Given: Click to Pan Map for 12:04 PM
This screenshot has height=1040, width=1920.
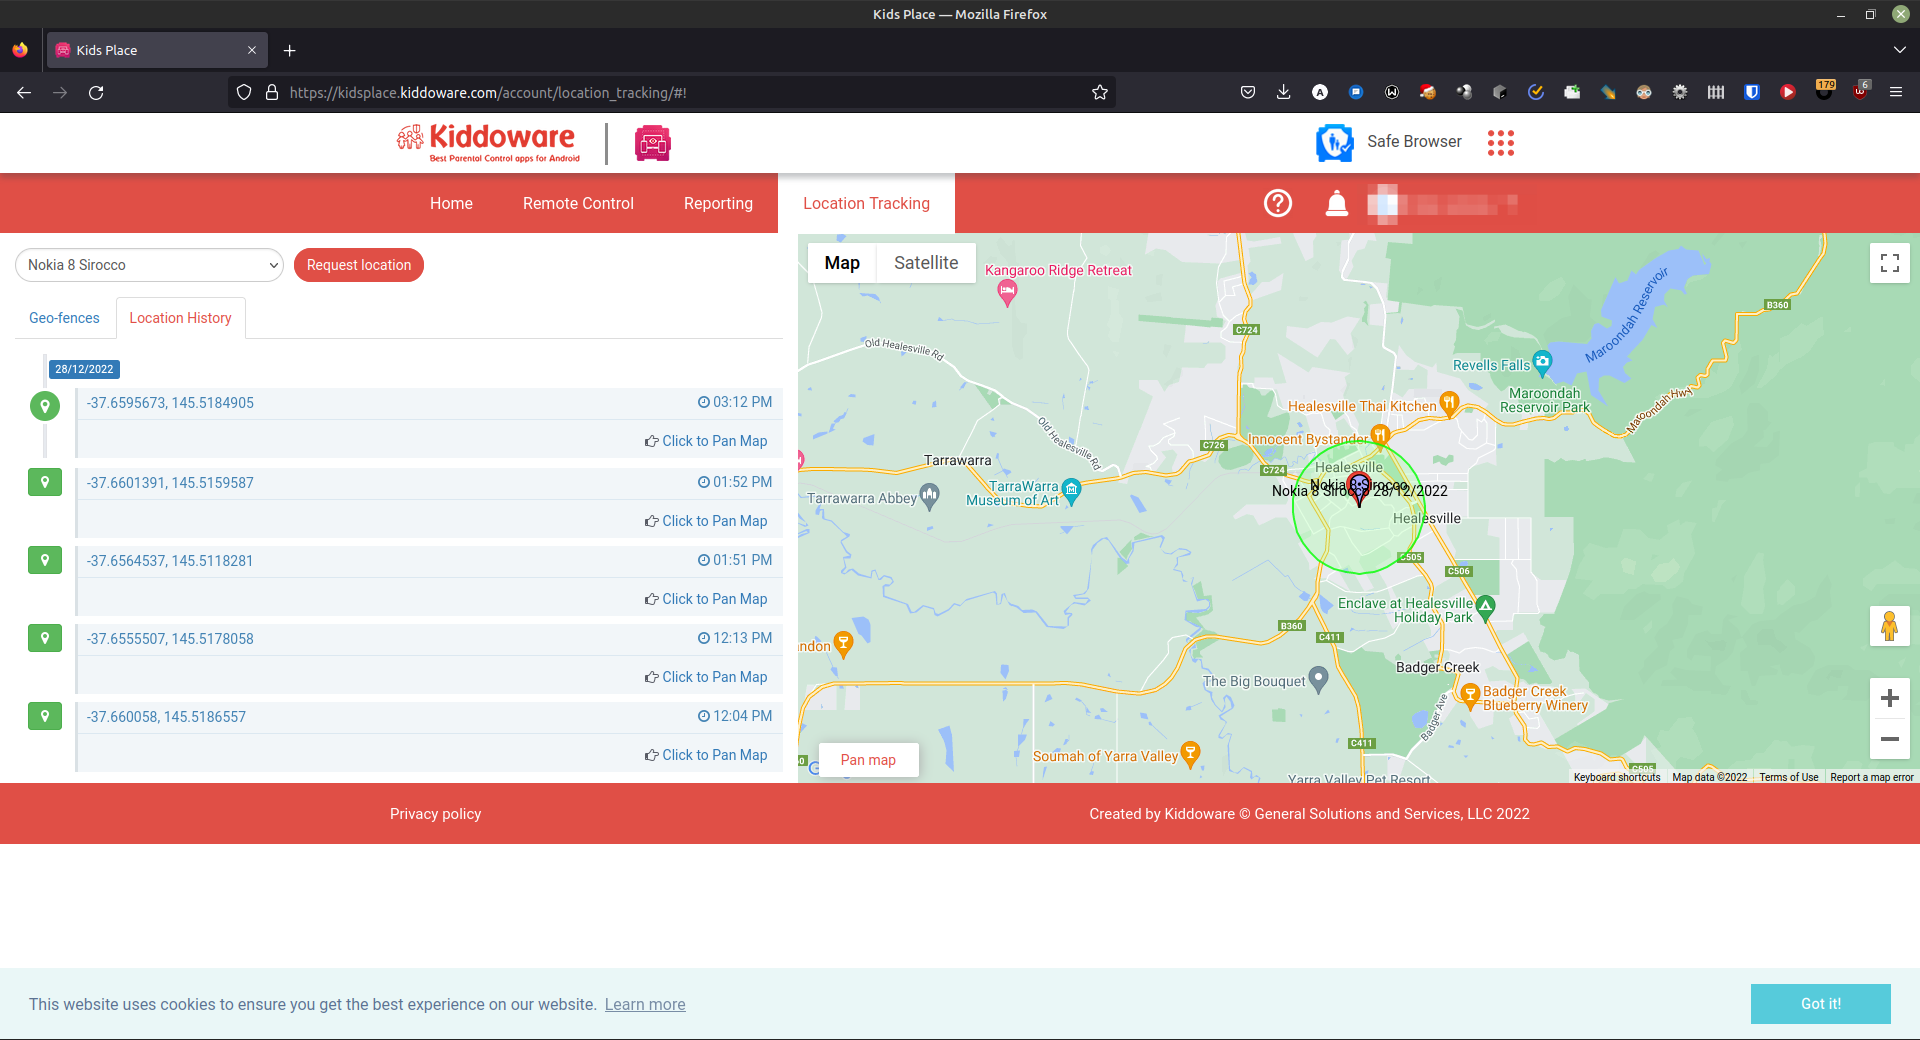Looking at the screenshot, I should 706,755.
